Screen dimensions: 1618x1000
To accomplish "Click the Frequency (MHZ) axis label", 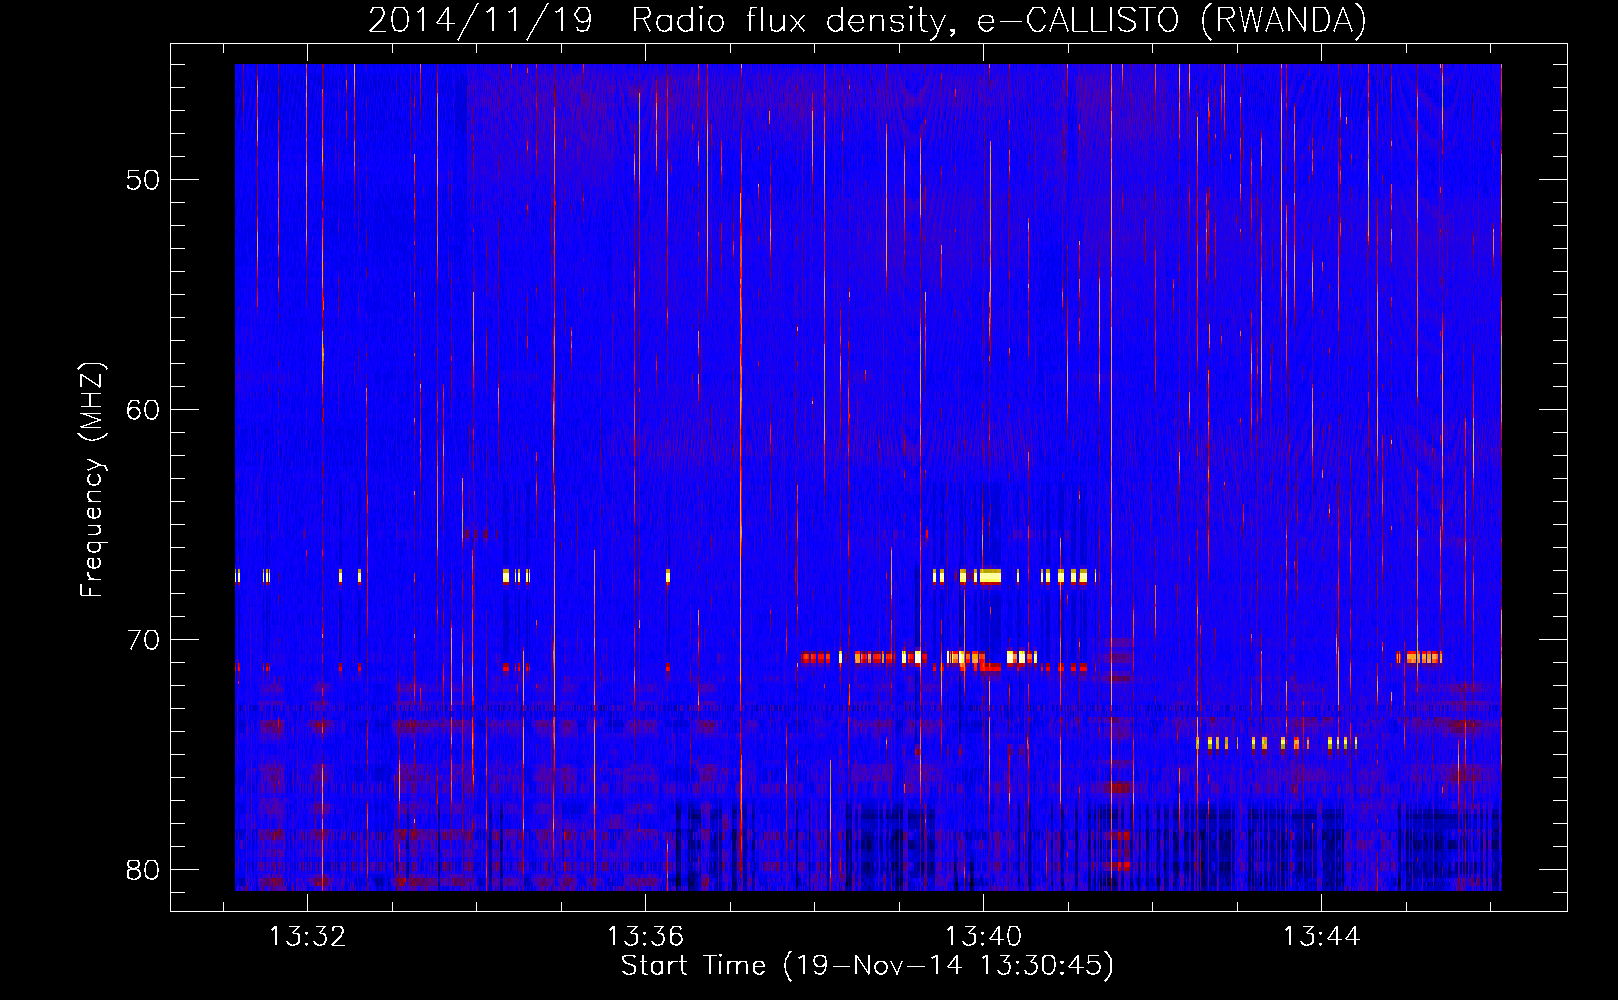I will [92, 480].
